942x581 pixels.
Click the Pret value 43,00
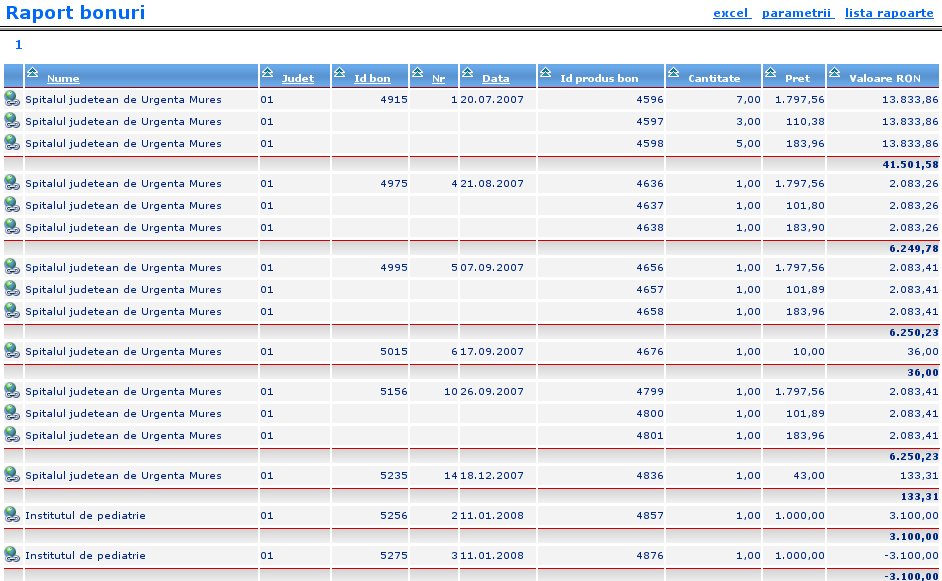click(809, 476)
